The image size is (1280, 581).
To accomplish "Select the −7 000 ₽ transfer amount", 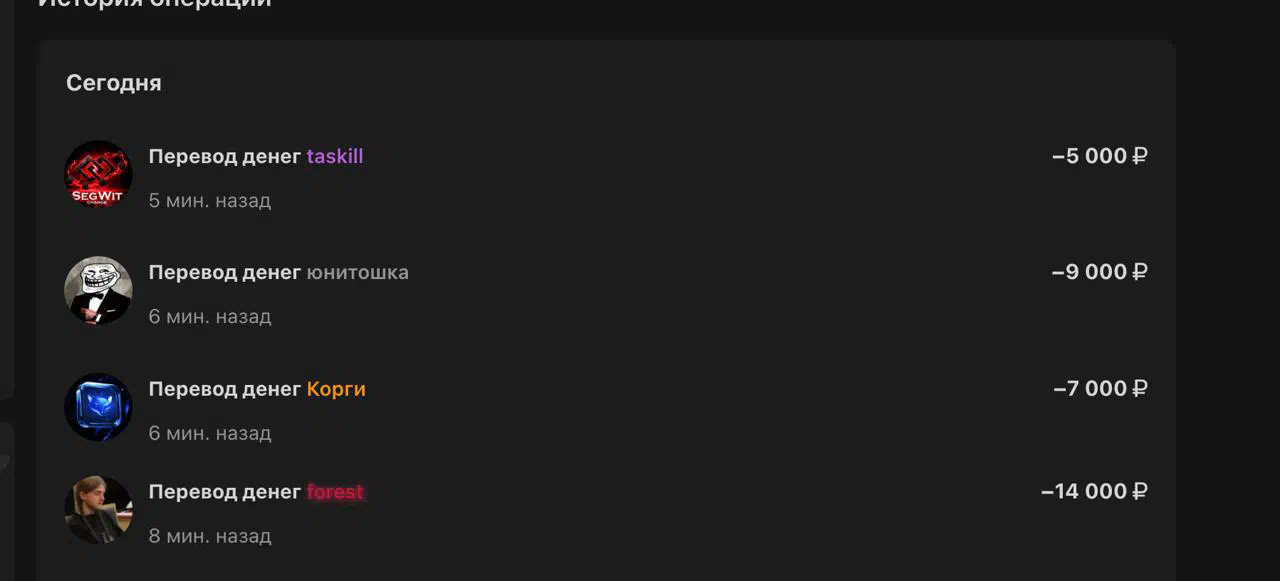I will [x=1100, y=389].
